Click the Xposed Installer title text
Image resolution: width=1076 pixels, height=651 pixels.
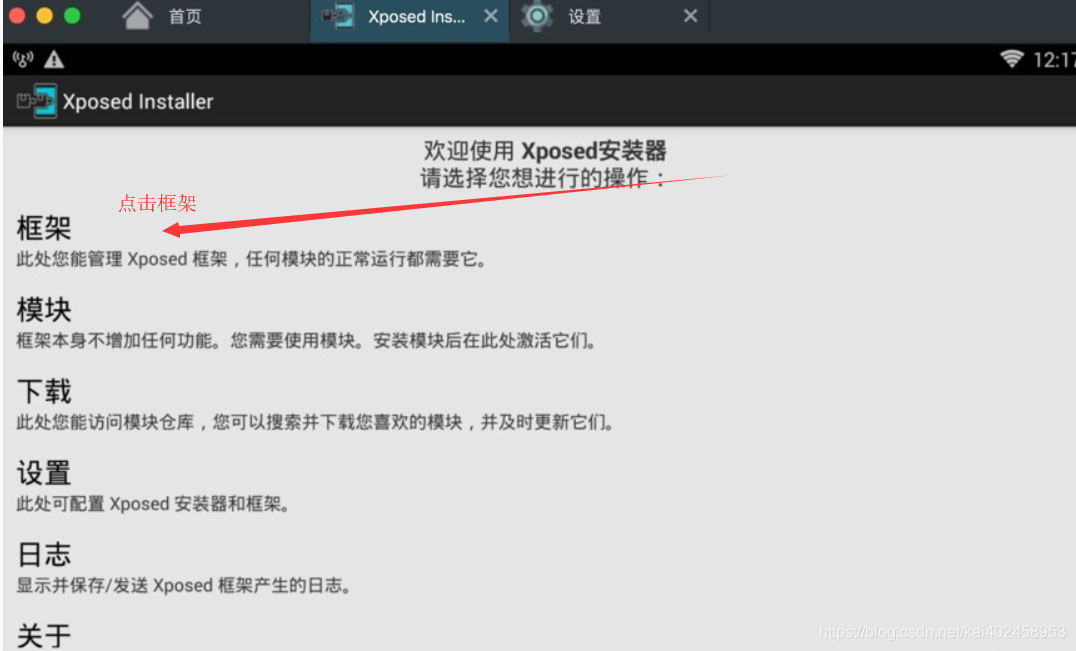click(x=138, y=102)
